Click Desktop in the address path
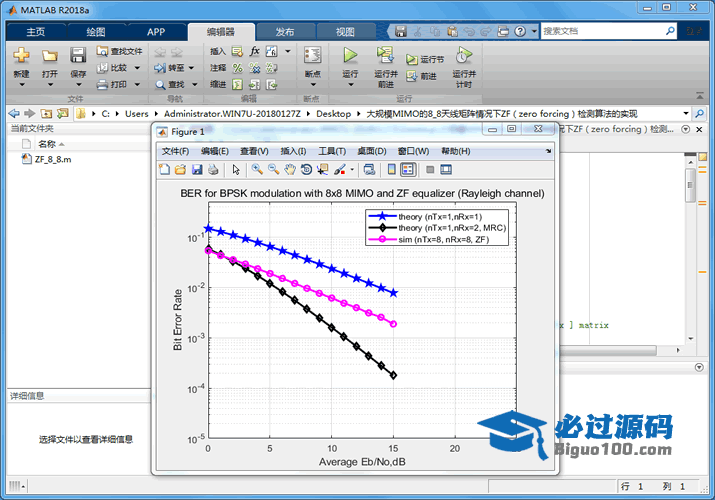This screenshot has height=500, width=715. pyautogui.click(x=334, y=113)
